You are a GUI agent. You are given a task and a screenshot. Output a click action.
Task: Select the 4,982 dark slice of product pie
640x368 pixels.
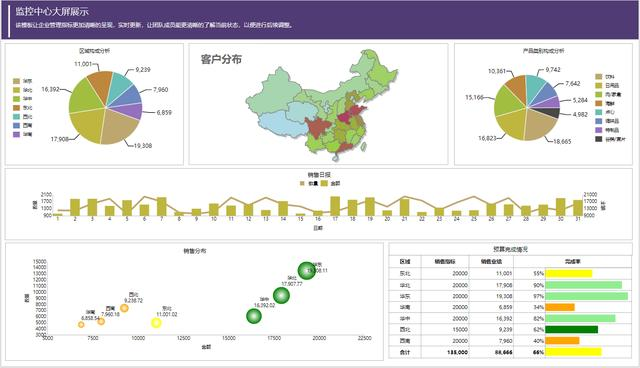(551, 113)
